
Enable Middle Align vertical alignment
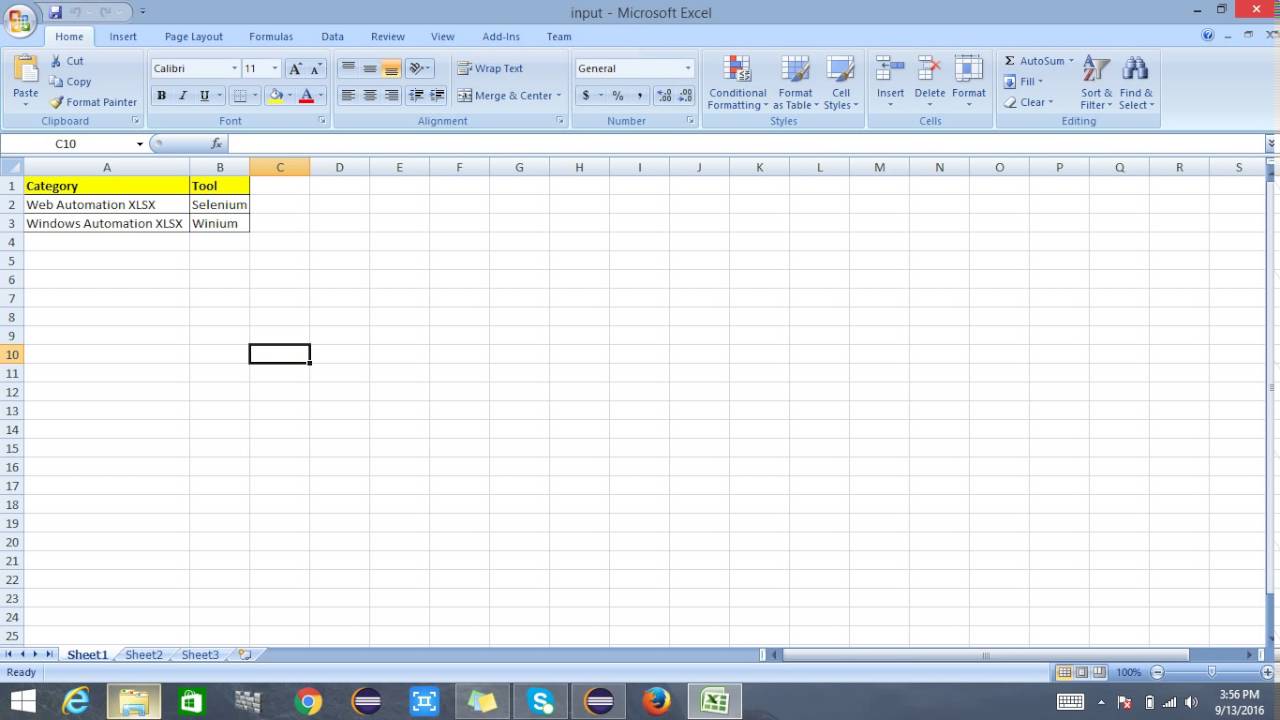coord(370,68)
